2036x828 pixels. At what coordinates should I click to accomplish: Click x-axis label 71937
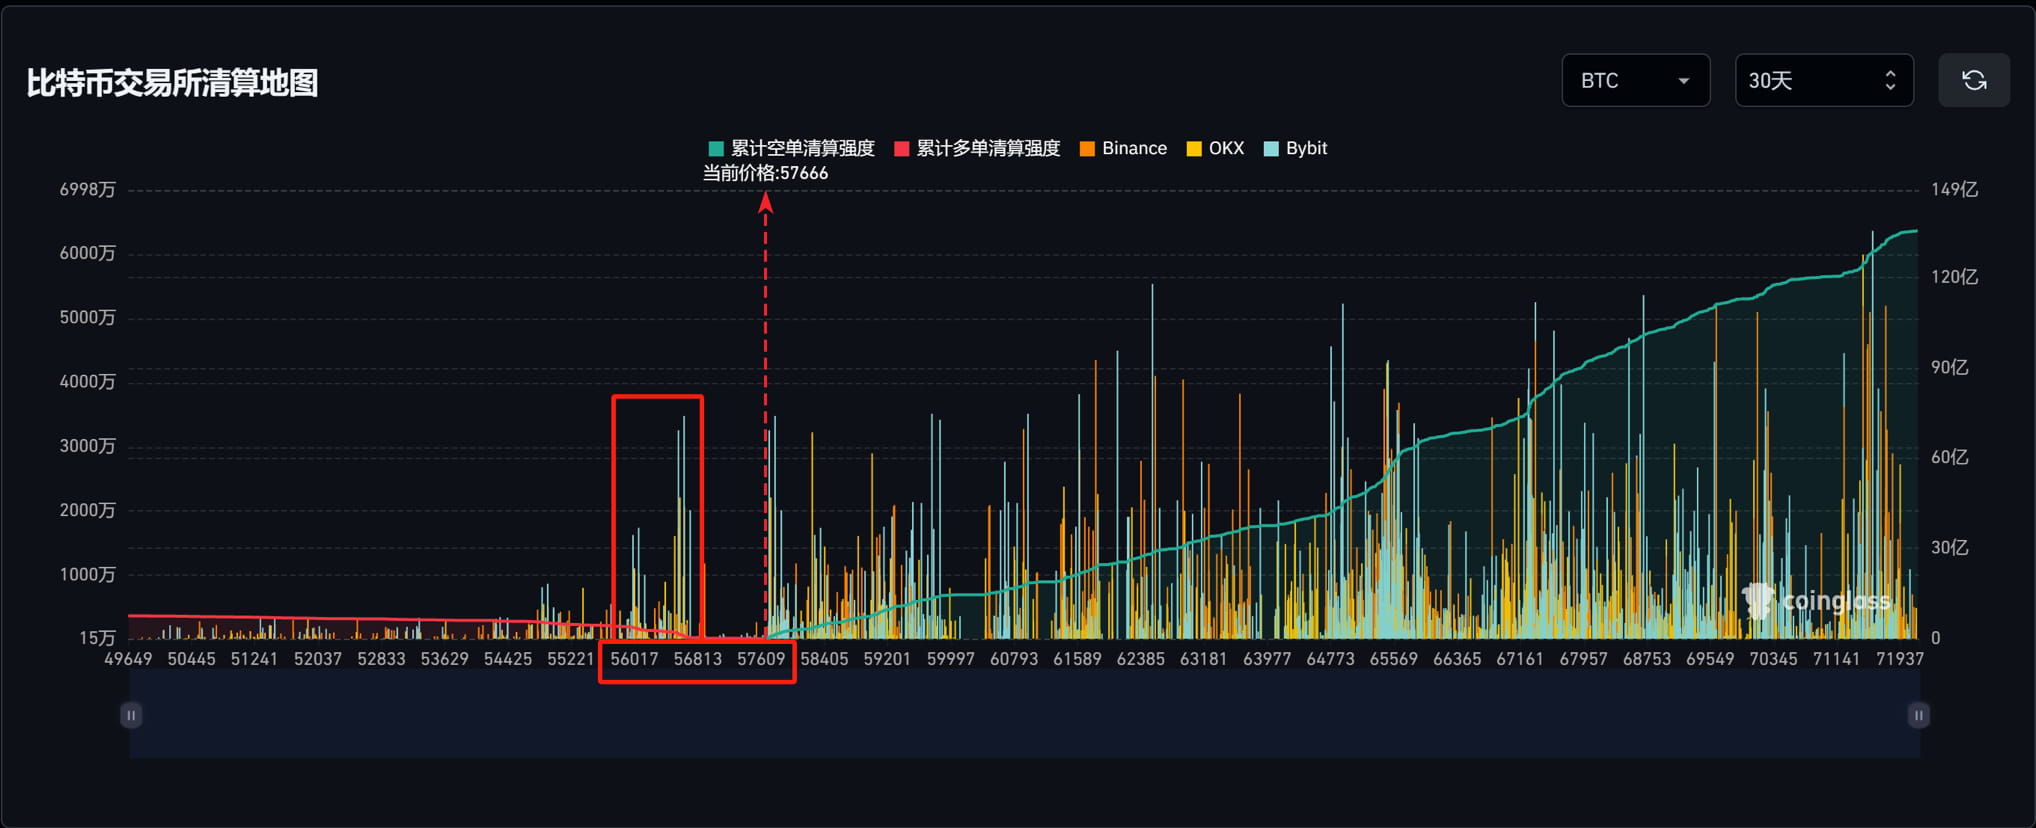click(x=1900, y=659)
